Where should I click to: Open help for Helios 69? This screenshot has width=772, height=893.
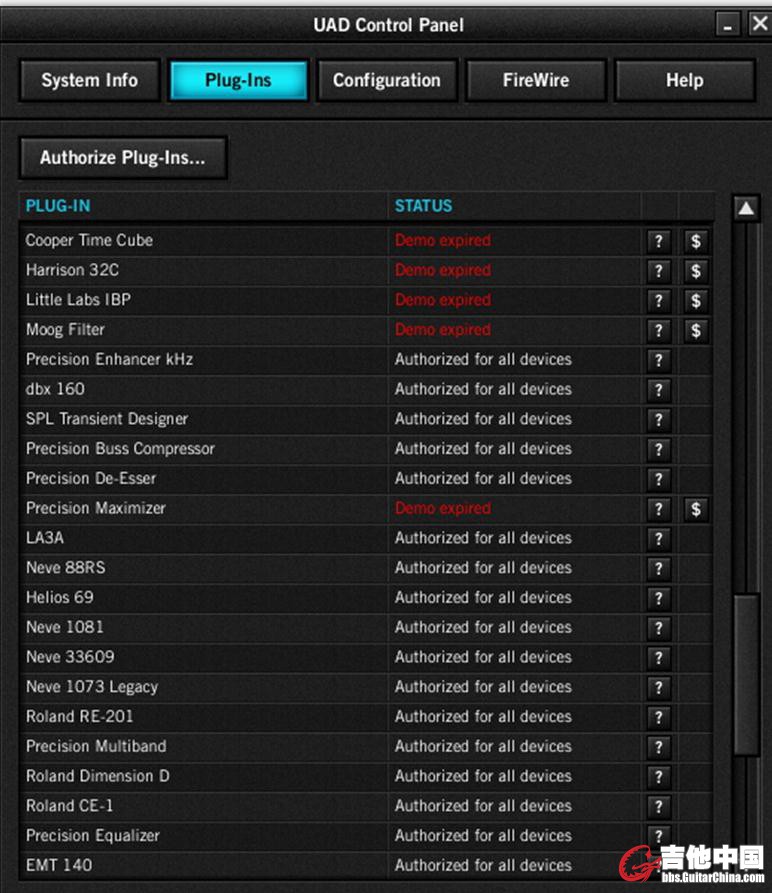tap(659, 599)
